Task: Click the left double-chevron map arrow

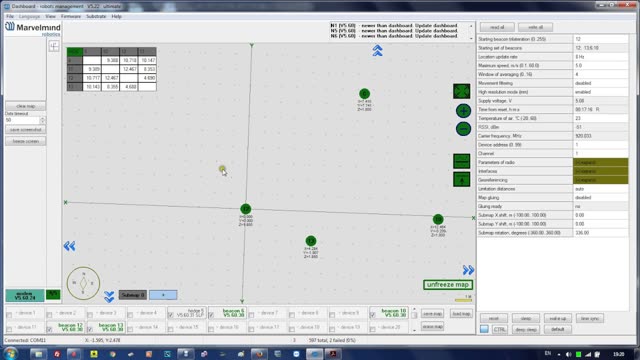Action: 69,246
